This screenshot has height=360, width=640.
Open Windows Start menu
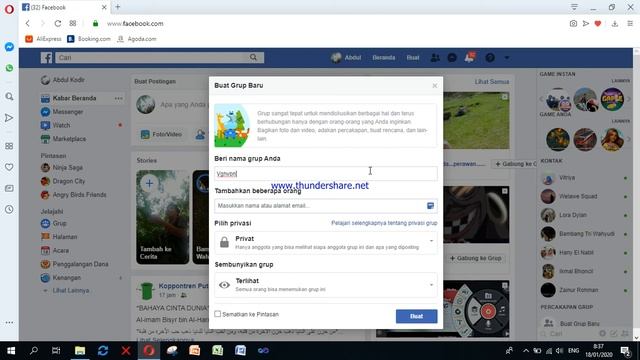(x=11, y=351)
